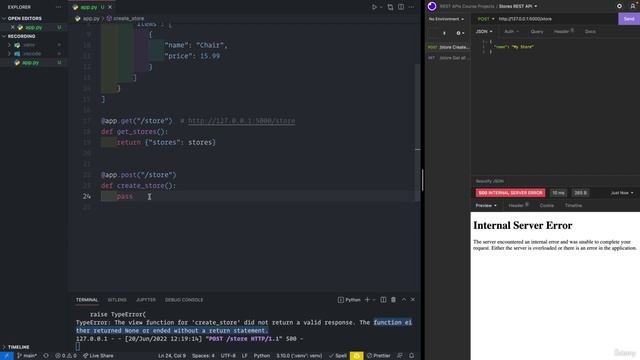
Task: Click the Run Python File play icon
Action: pyautogui.click(x=374, y=7)
